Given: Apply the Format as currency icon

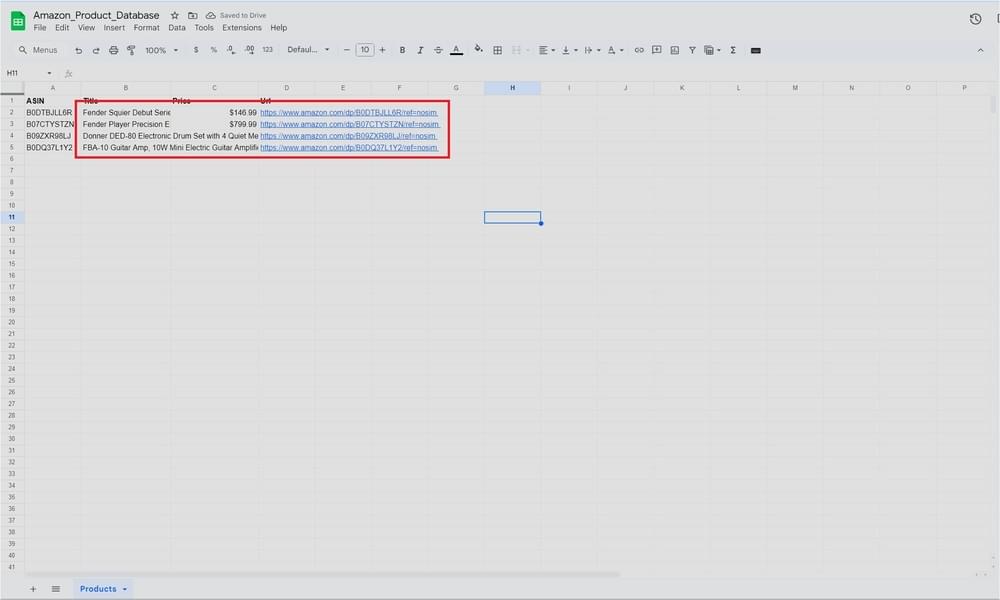Looking at the screenshot, I should click(x=195, y=49).
